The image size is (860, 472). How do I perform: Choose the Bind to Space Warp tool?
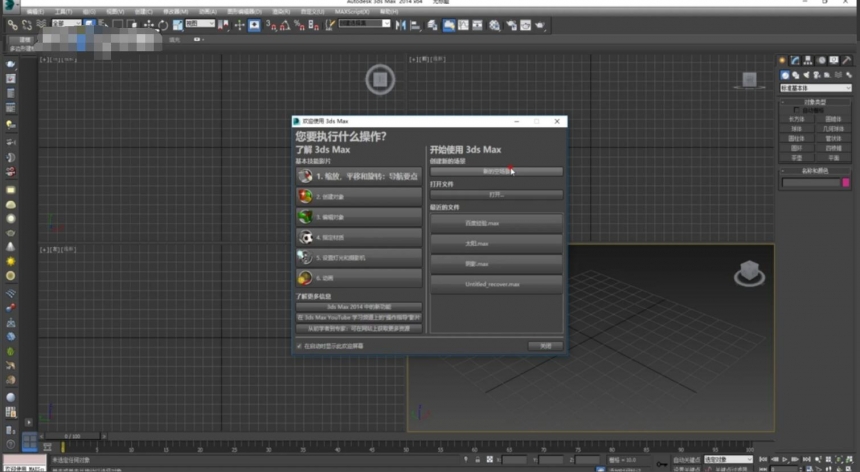point(41,25)
